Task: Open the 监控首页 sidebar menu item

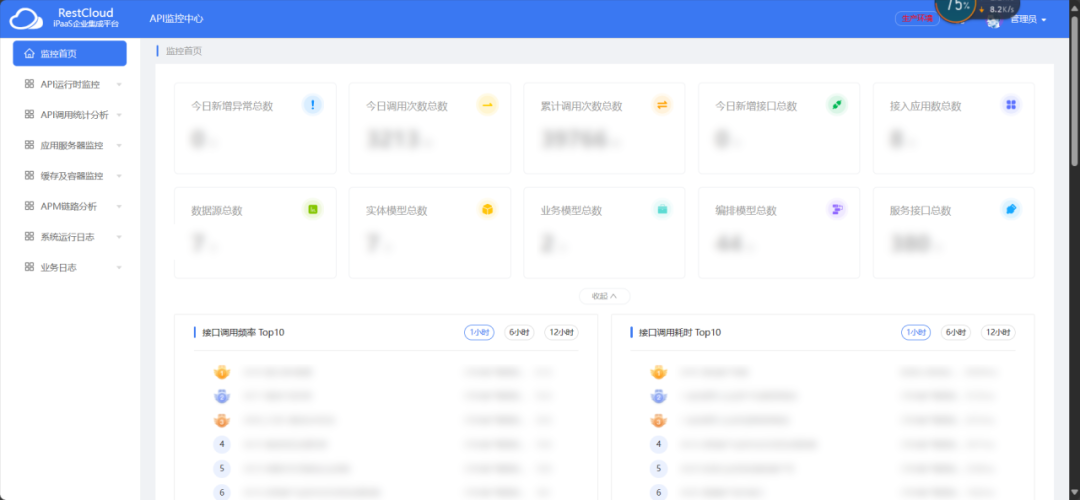Action: pyautogui.click(x=70, y=54)
